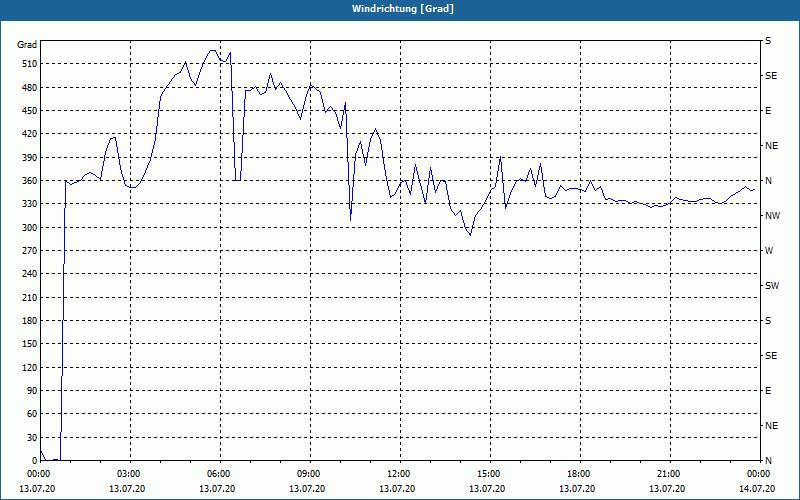Click the y-axis value '180'
This screenshot has height=500, width=800.
(x=30, y=321)
